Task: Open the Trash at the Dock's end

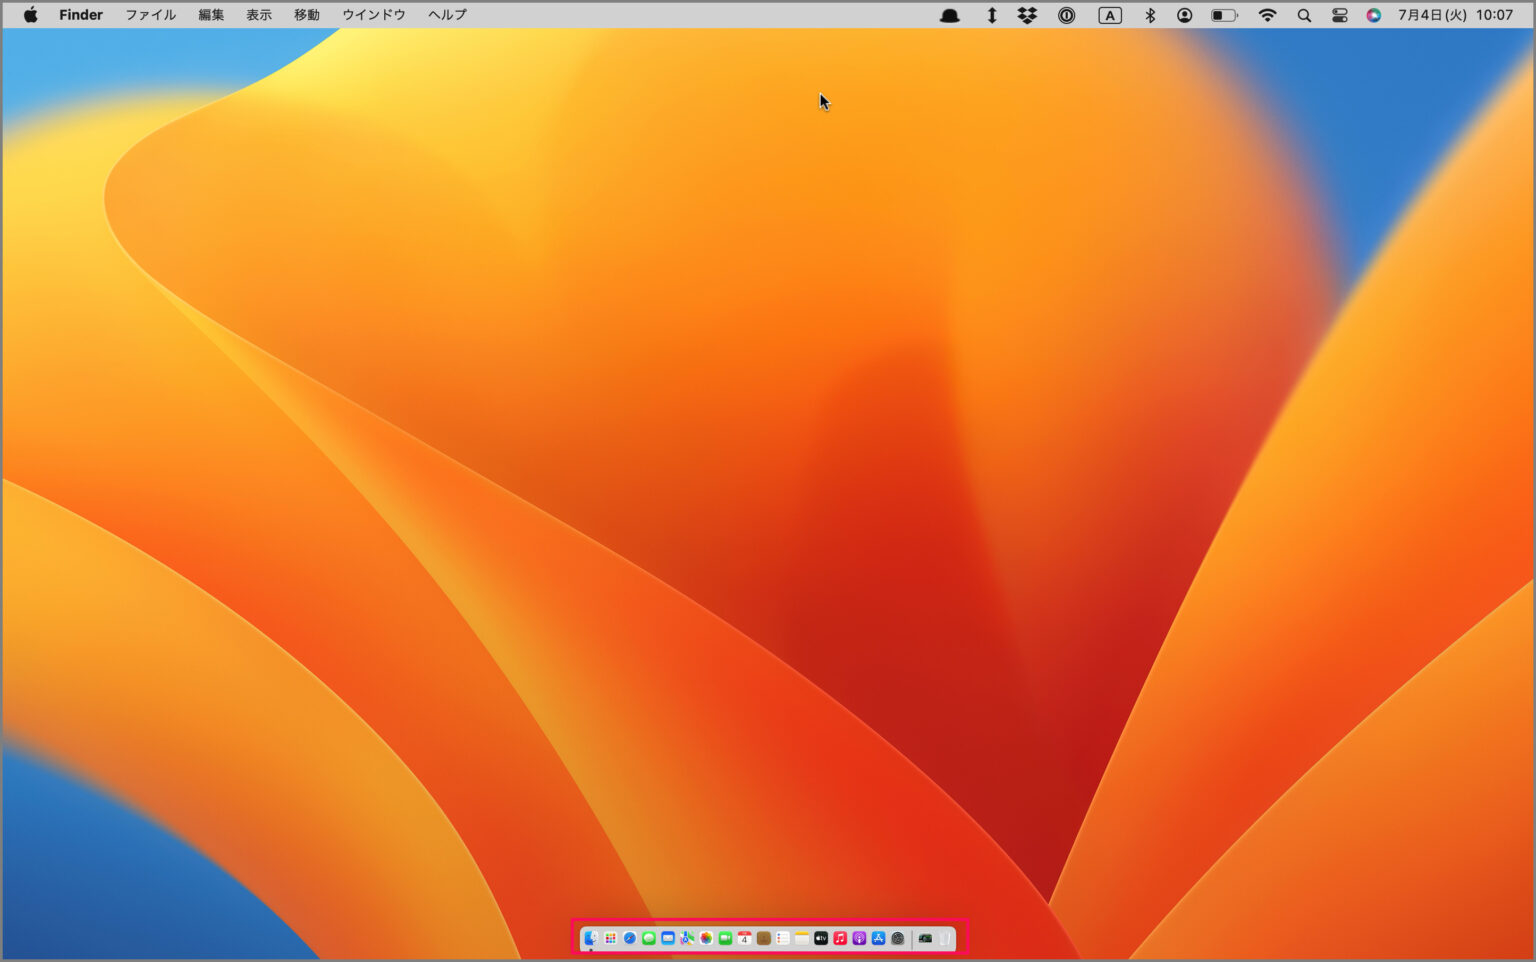Action: [947, 938]
